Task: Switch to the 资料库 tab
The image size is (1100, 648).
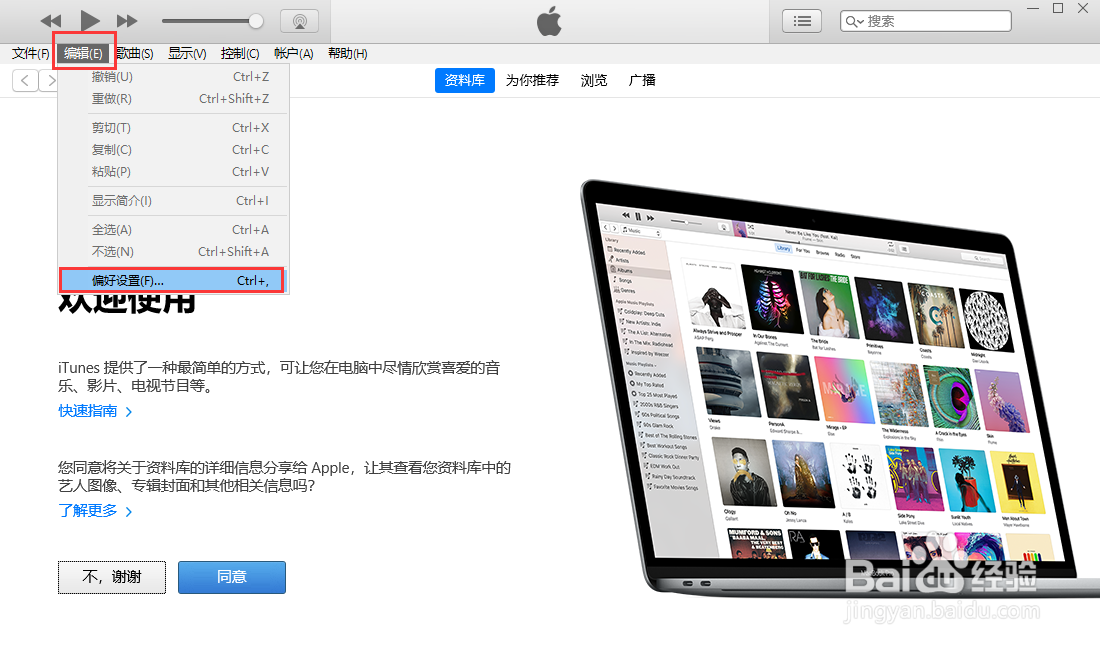Action: [x=464, y=80]
